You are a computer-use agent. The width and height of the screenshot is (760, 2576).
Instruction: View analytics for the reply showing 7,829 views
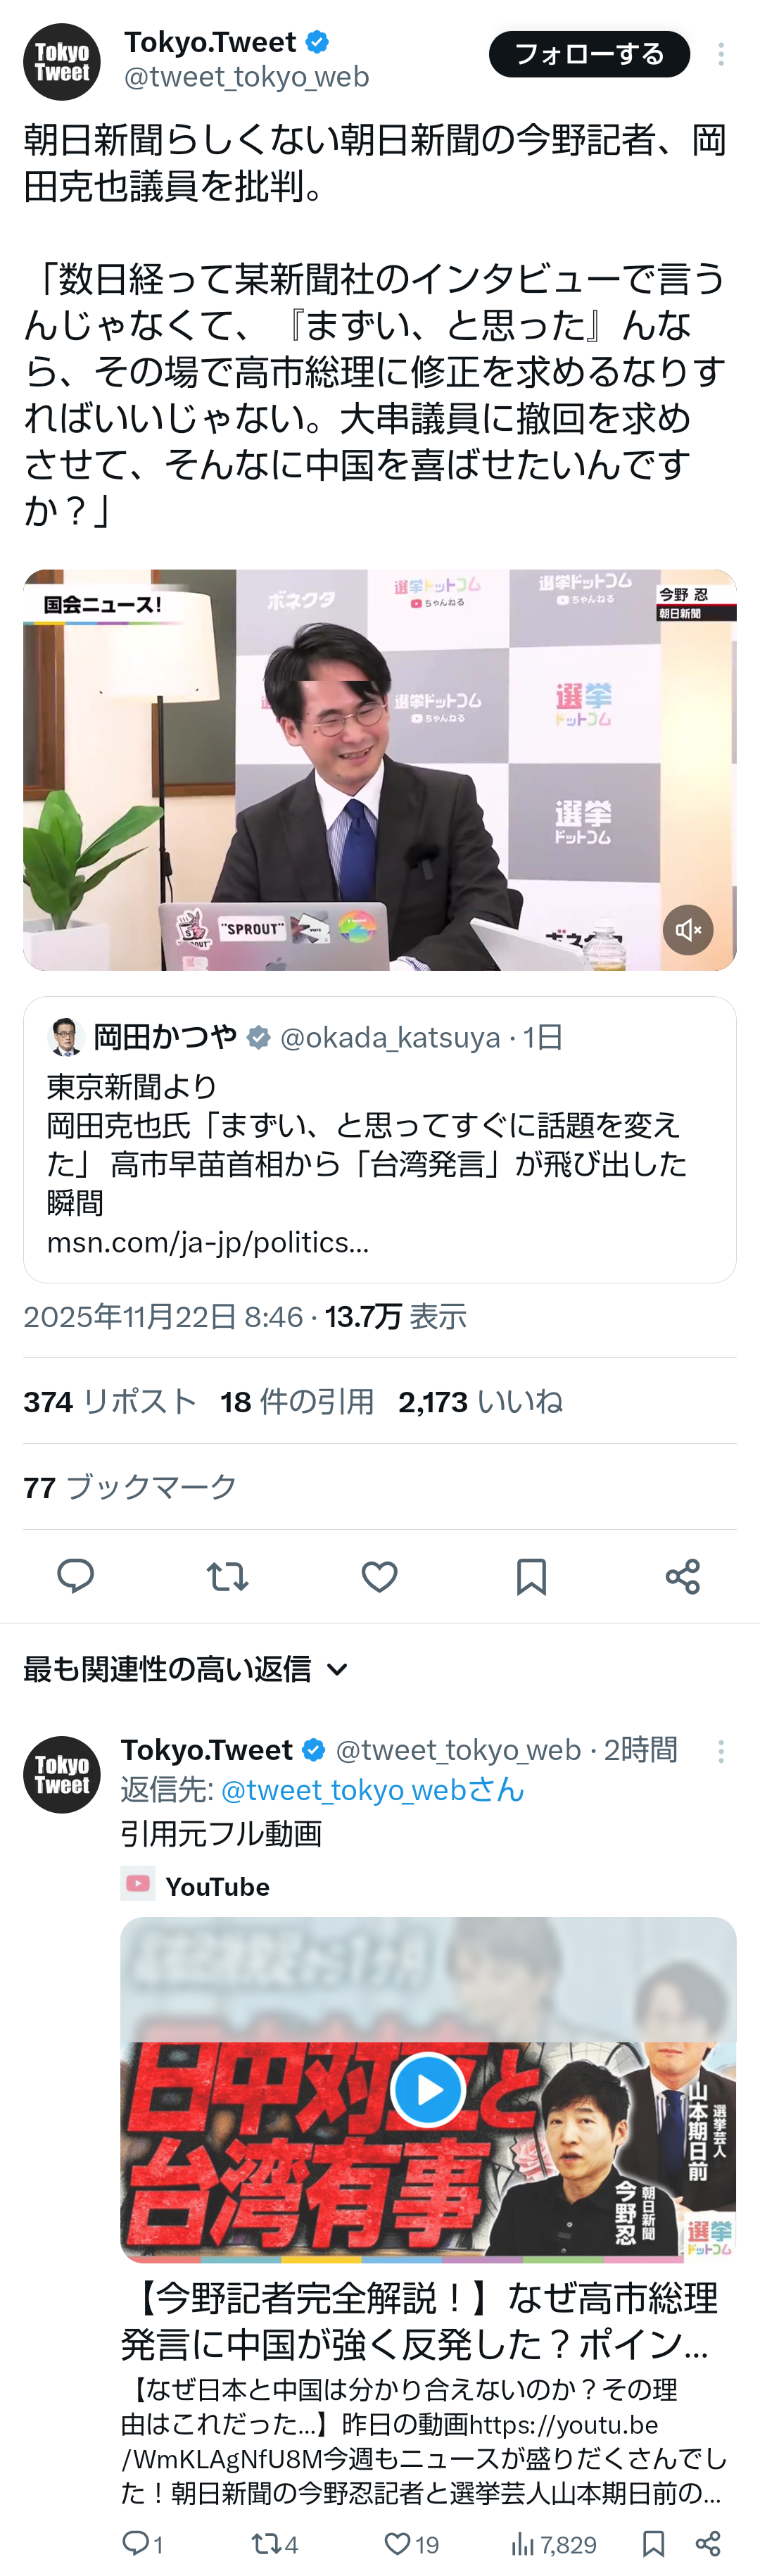[553, 2543]
